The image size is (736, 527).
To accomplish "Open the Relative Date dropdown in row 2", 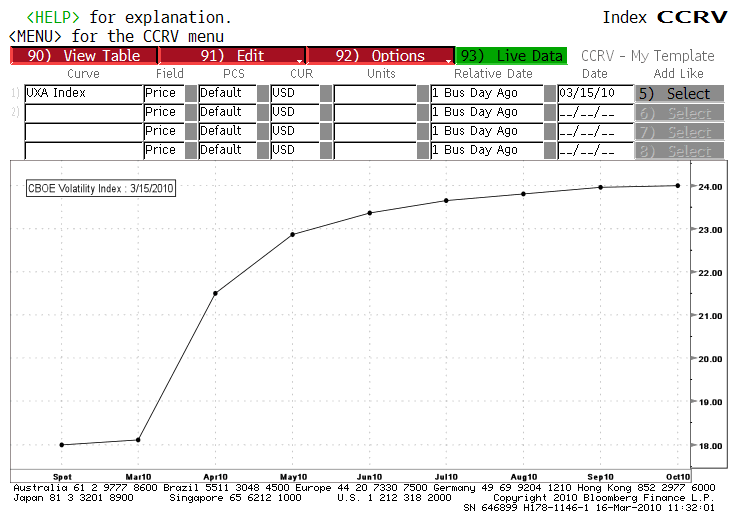I will (550, 113).
